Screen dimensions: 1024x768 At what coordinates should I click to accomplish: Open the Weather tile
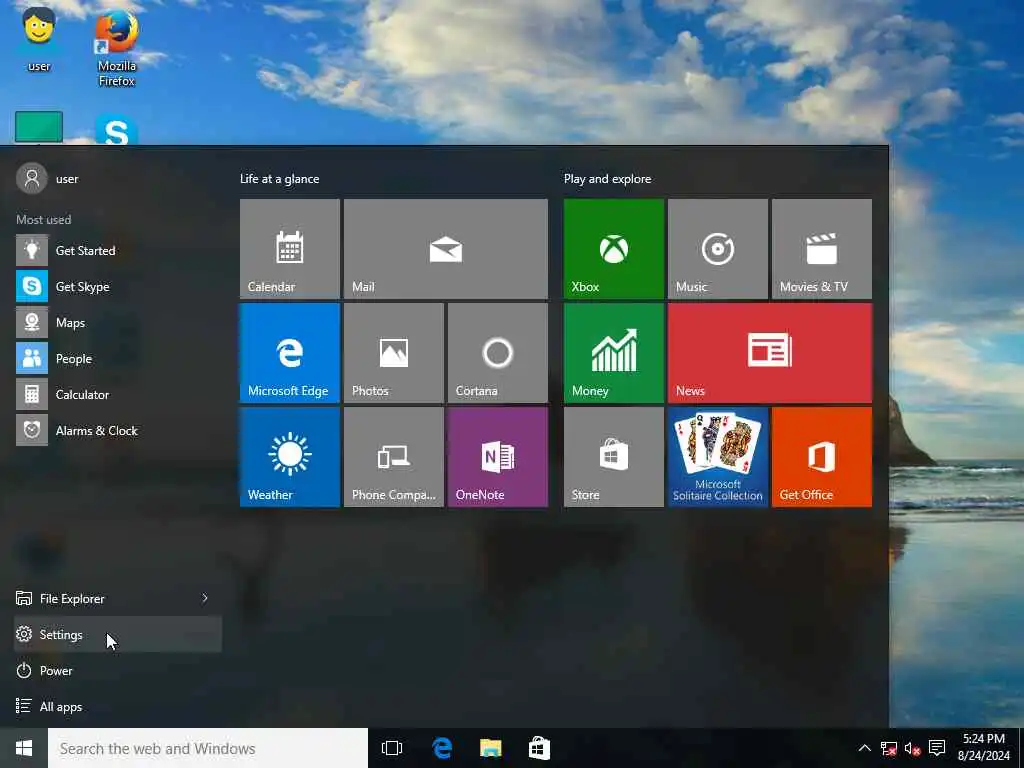(x=289, y=457)
